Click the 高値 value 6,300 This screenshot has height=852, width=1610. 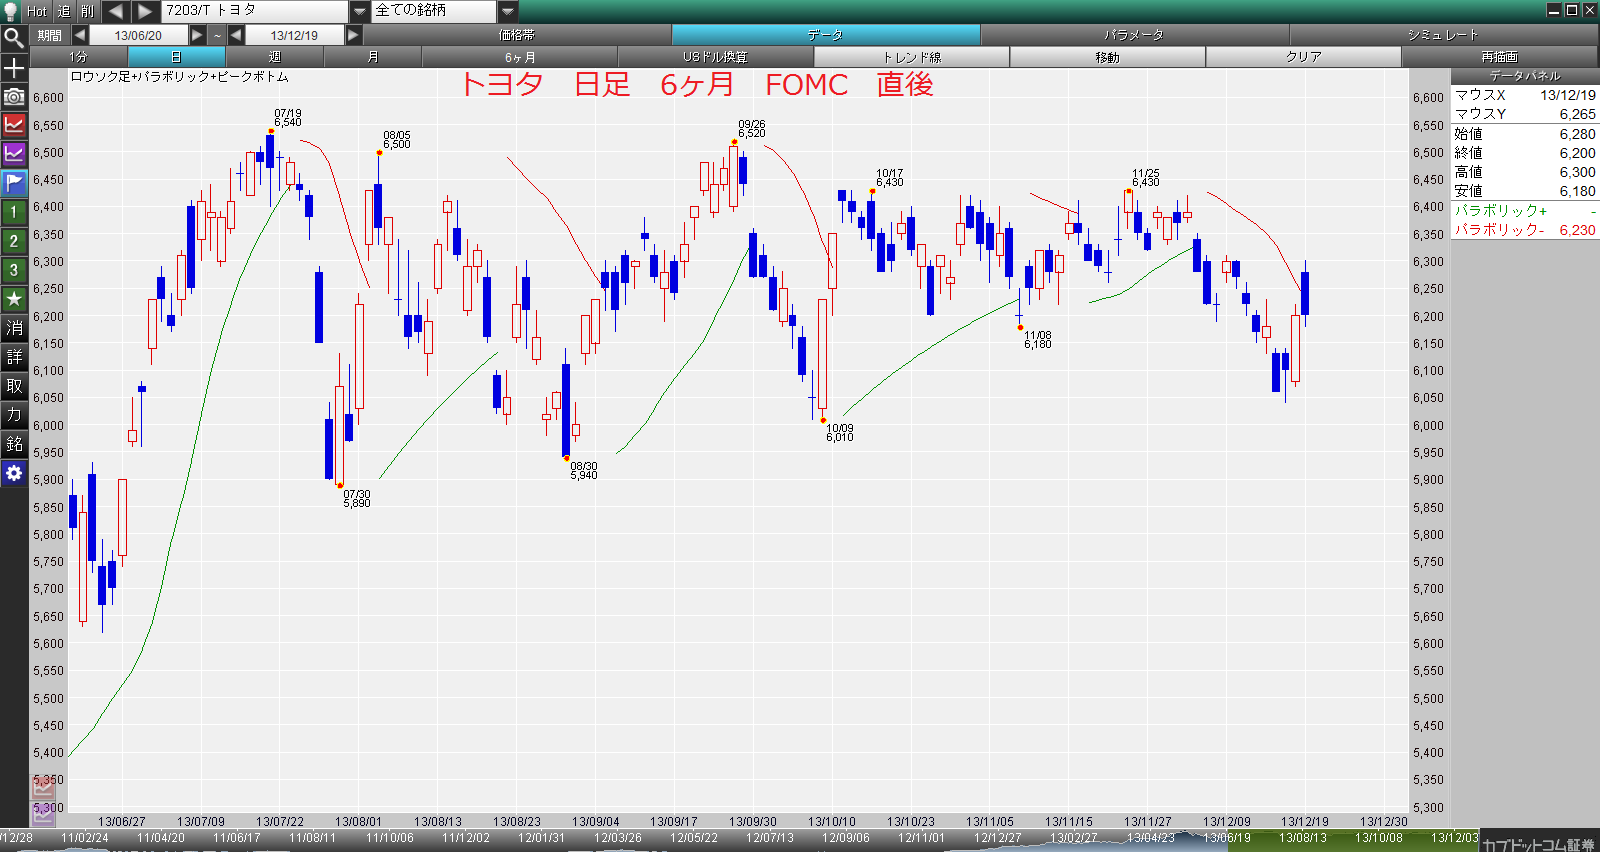[1577, 172]
